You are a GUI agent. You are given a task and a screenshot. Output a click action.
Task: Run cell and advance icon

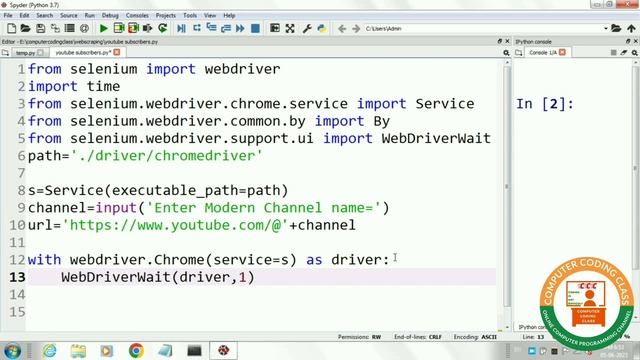point(133,28)
